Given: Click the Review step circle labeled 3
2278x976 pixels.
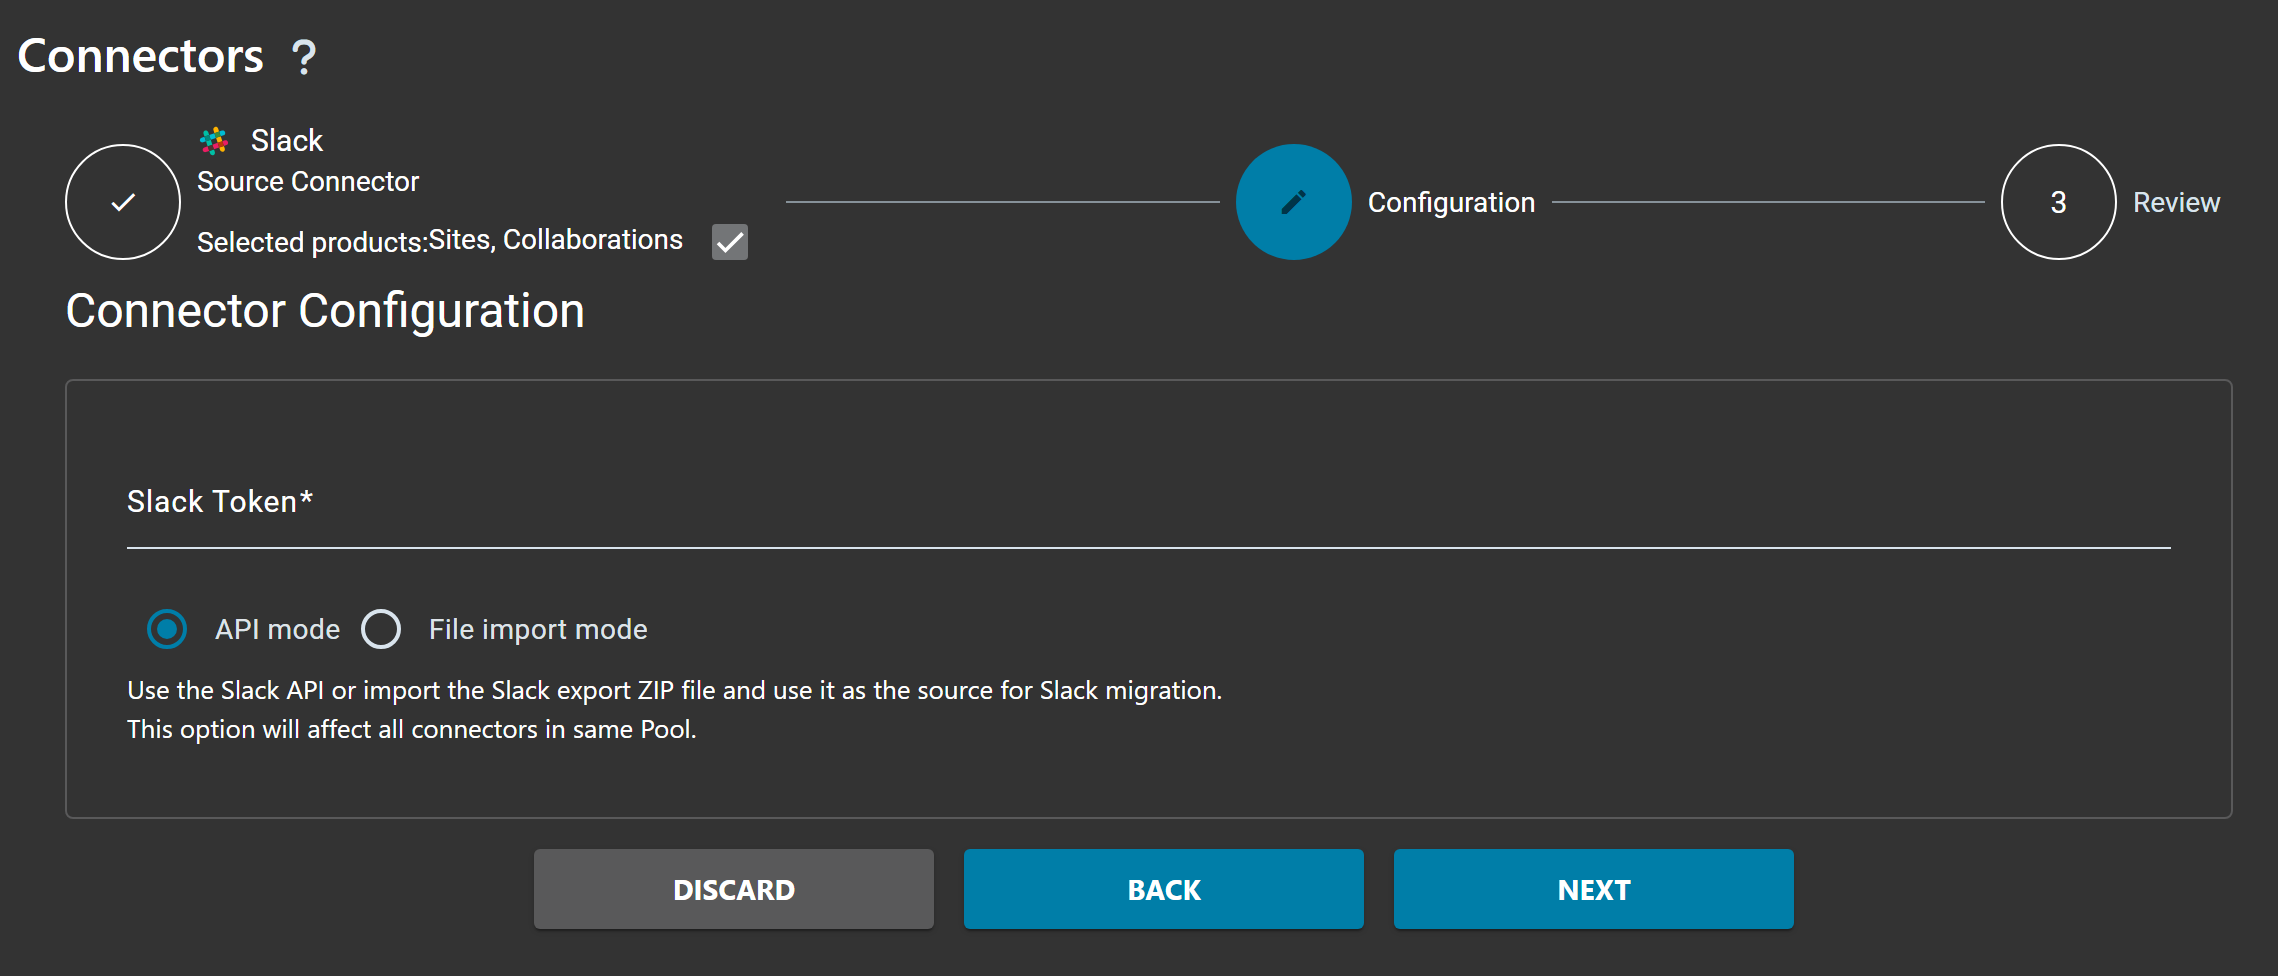Looking at the screenshot, I should [2057, 202].
